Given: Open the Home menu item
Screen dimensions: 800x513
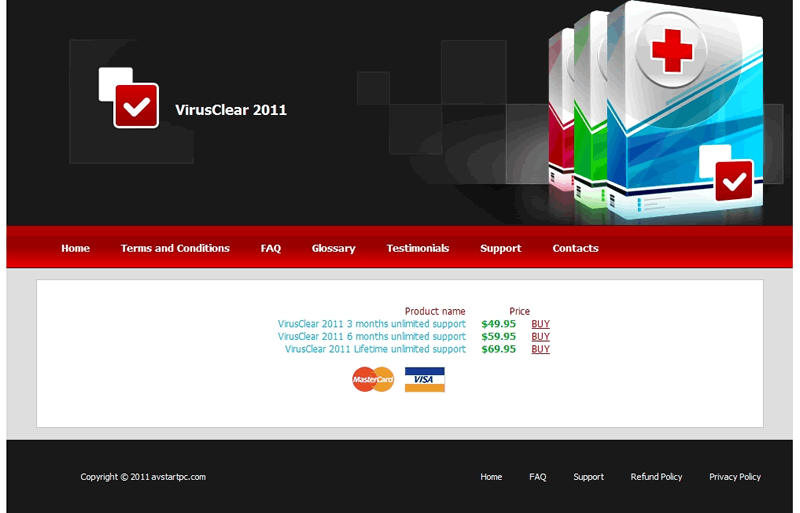Looking at the screenshot, I should [x=75, y=248].
